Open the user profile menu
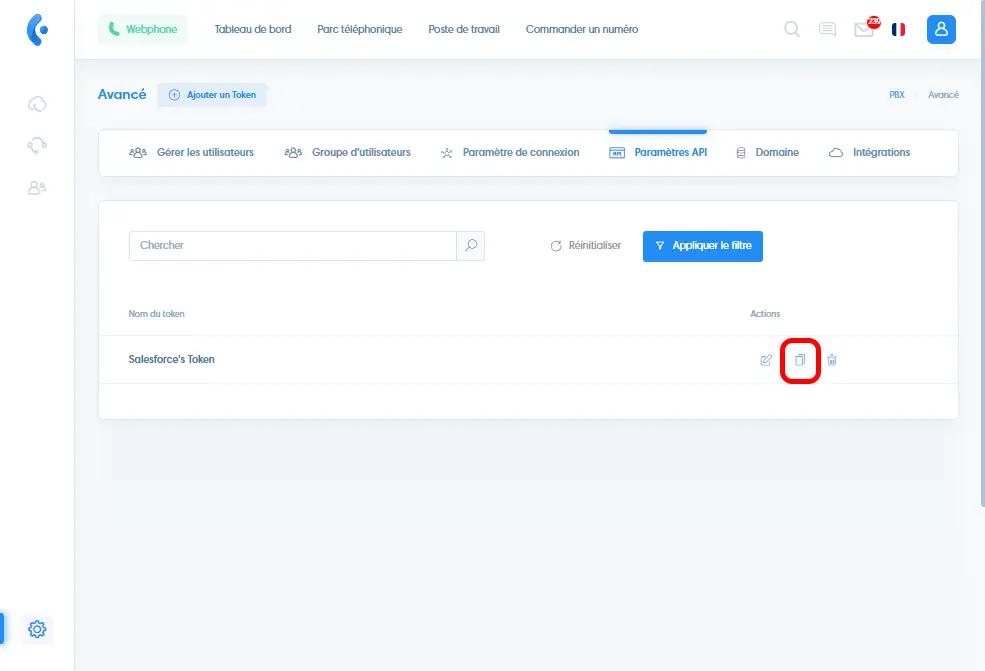This screenshot has height=671, width=985. [x=941, y=30]
